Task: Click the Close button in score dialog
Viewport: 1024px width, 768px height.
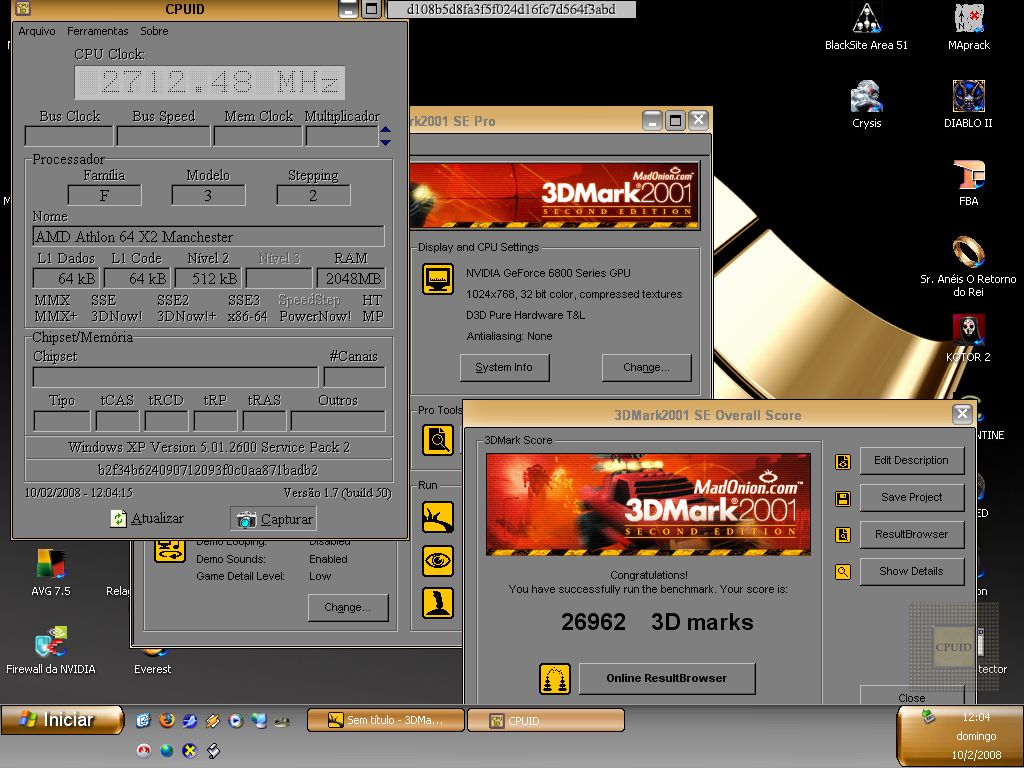Action: click(x=912, y=696)
